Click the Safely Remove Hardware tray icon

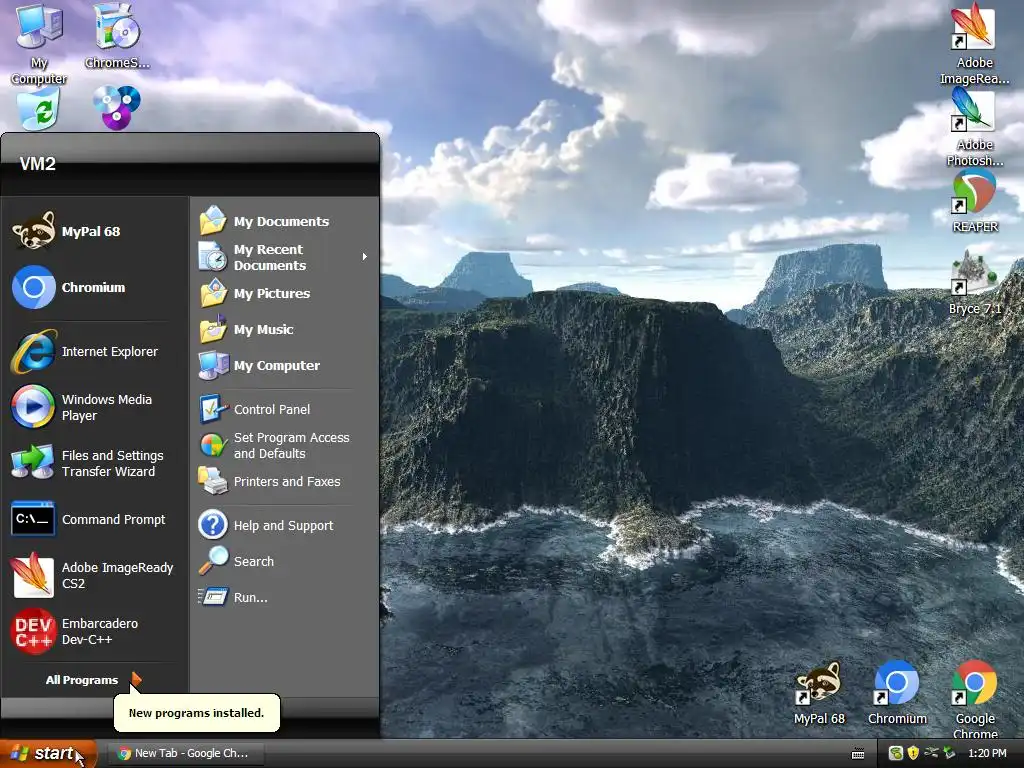tap(949, 753)
